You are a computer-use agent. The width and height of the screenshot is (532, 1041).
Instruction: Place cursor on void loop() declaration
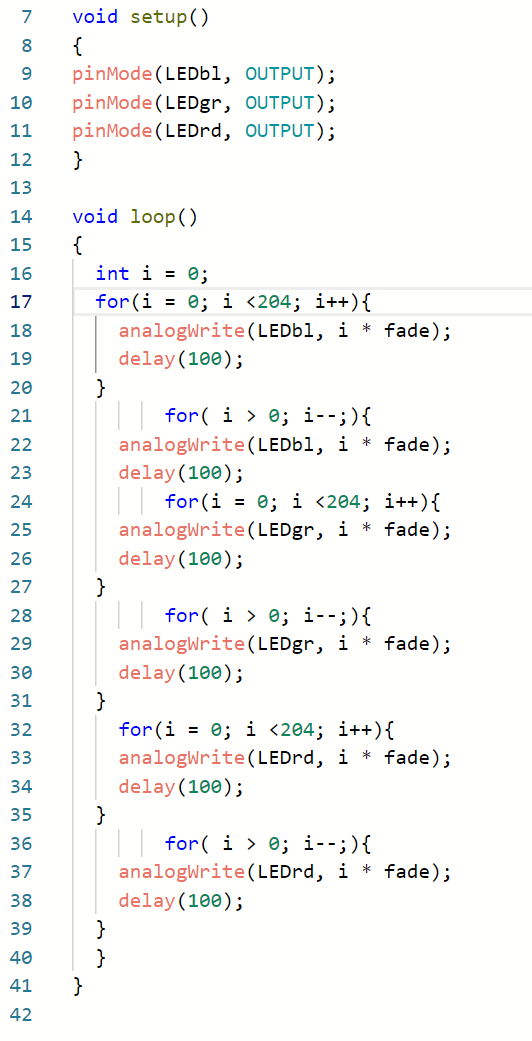[135, 216]
